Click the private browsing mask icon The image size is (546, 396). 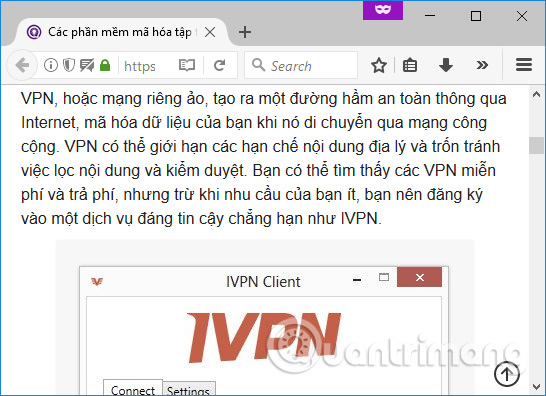click(x=383, y=10)
